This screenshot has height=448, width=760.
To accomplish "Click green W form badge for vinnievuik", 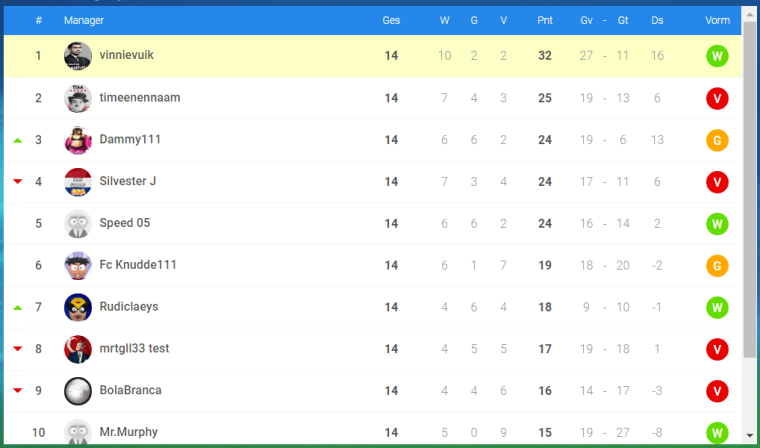I will coord(717,56).
